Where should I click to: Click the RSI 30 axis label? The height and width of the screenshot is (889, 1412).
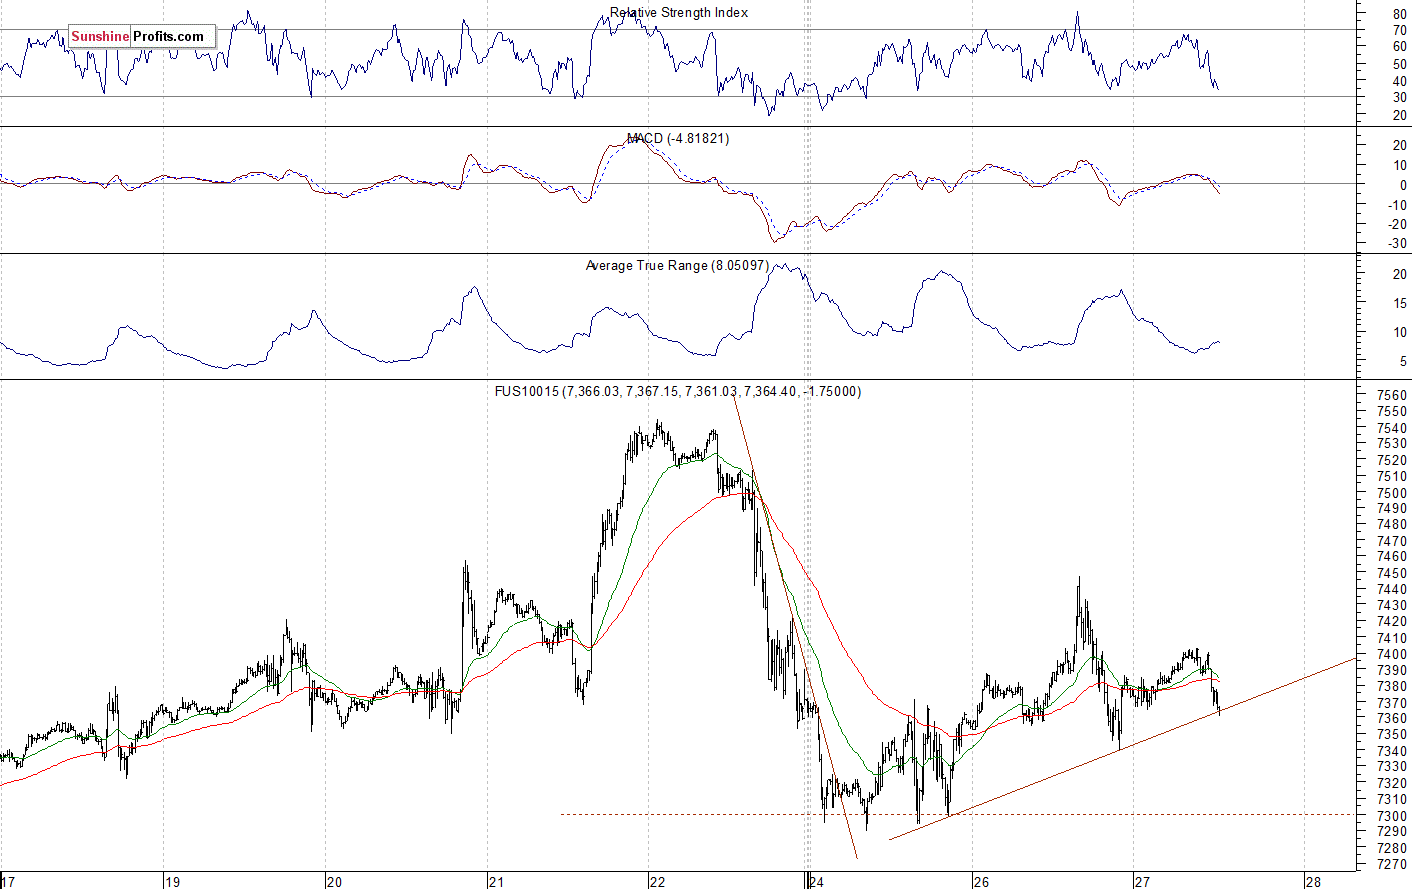tap(1400, 98)
